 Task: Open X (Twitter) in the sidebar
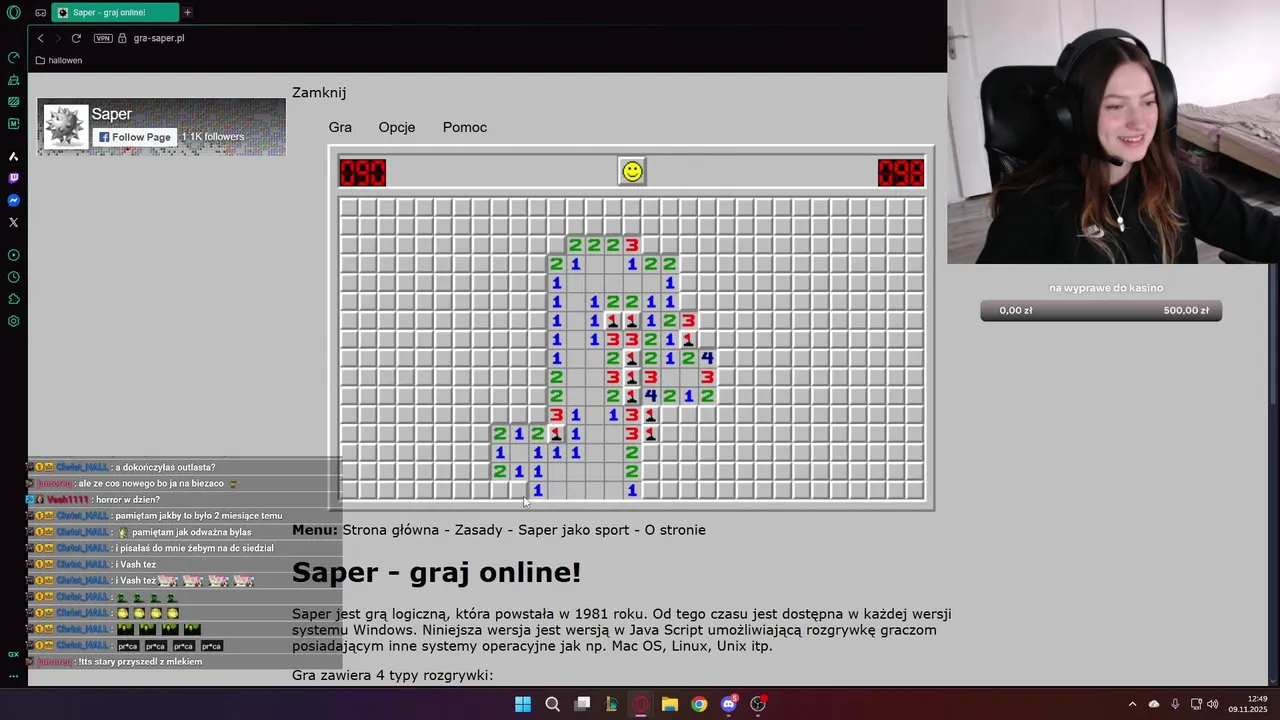[x=13, y=222]
